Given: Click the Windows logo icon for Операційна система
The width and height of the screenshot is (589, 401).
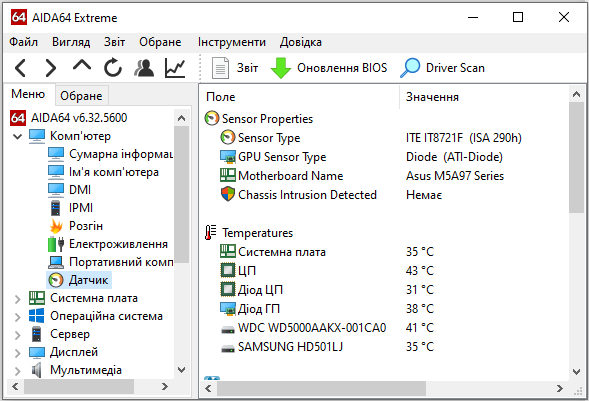Looking at the screenshot, I should (37, 316).
